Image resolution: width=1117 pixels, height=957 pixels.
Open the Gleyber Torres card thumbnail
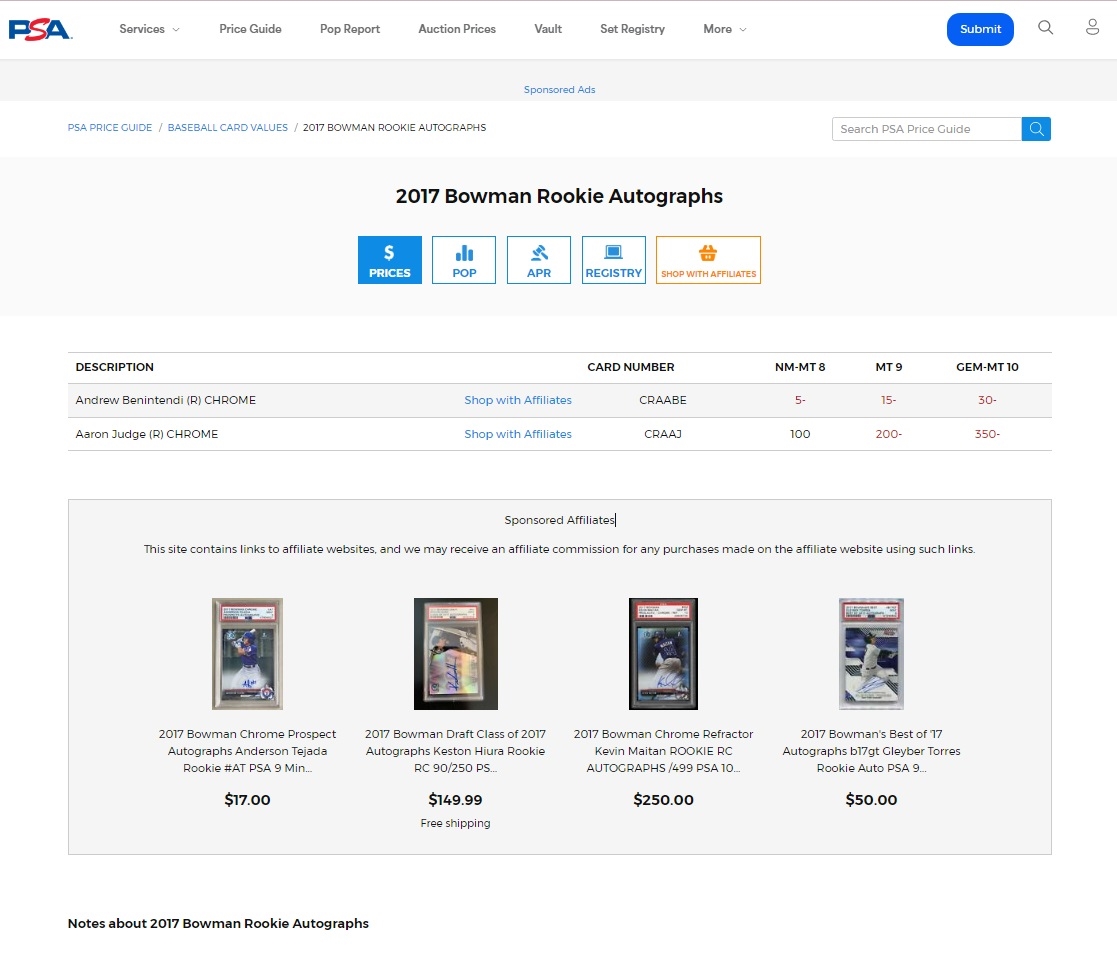click(871, 654)
